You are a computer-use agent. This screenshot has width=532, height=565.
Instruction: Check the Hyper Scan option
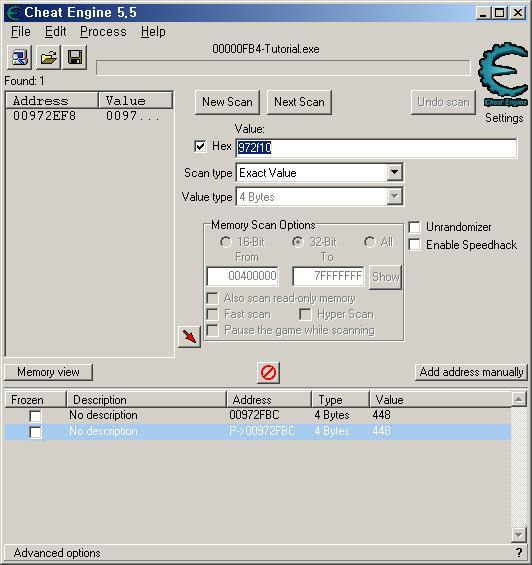click(x=305, y=314)
